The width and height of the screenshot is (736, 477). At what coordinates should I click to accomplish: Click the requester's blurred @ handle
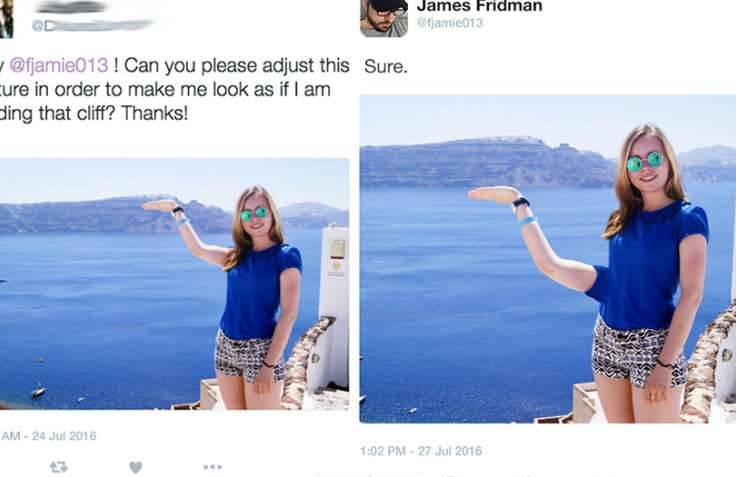point(92,25)
